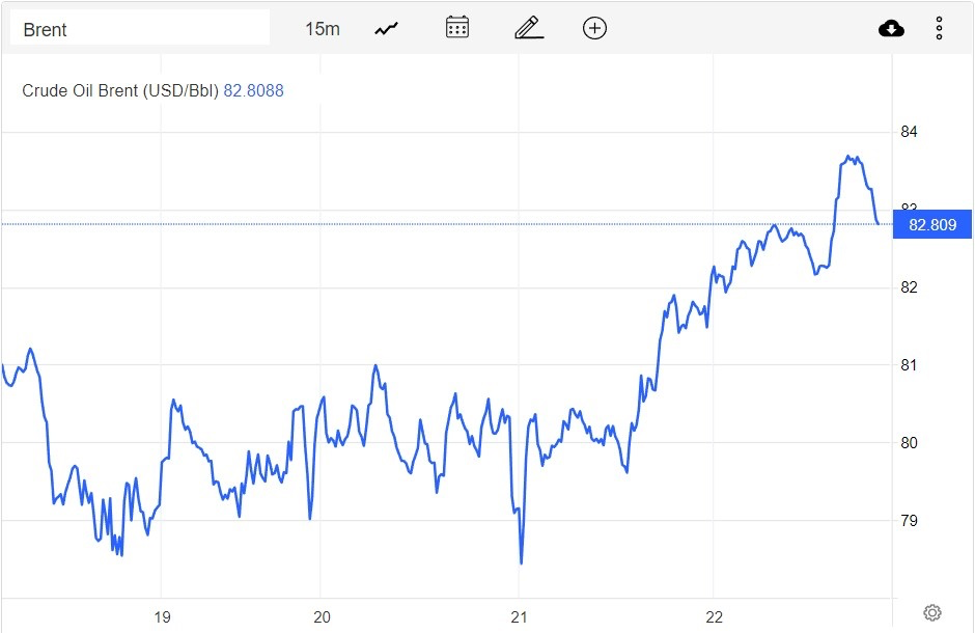
Task: Click the 84 price axis label
Action: coord(908,132)
